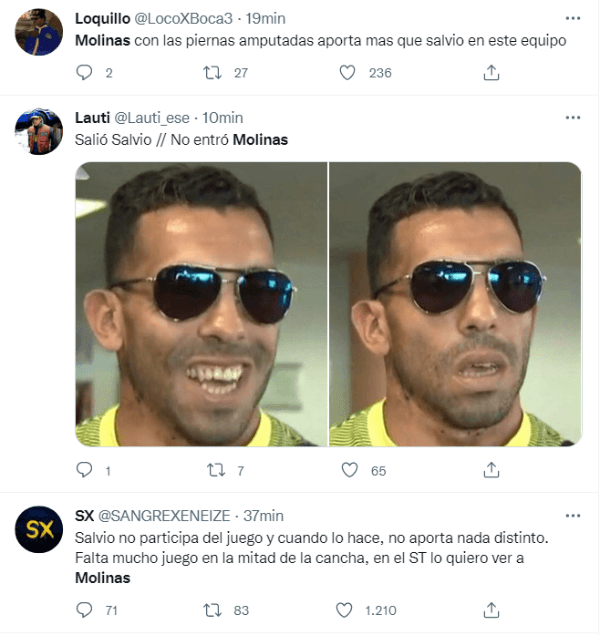Open Loquillo's profile avatar

pos(39,32)
